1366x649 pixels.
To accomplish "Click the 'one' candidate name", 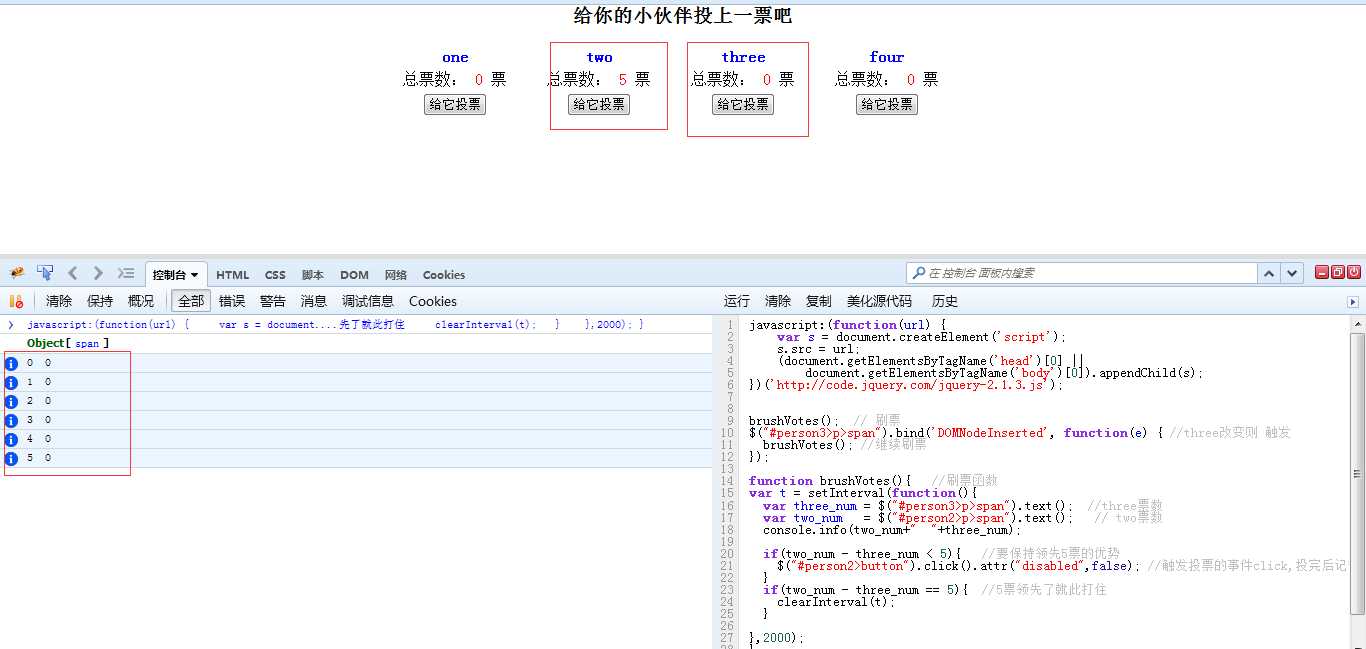I will click(455, 58).
